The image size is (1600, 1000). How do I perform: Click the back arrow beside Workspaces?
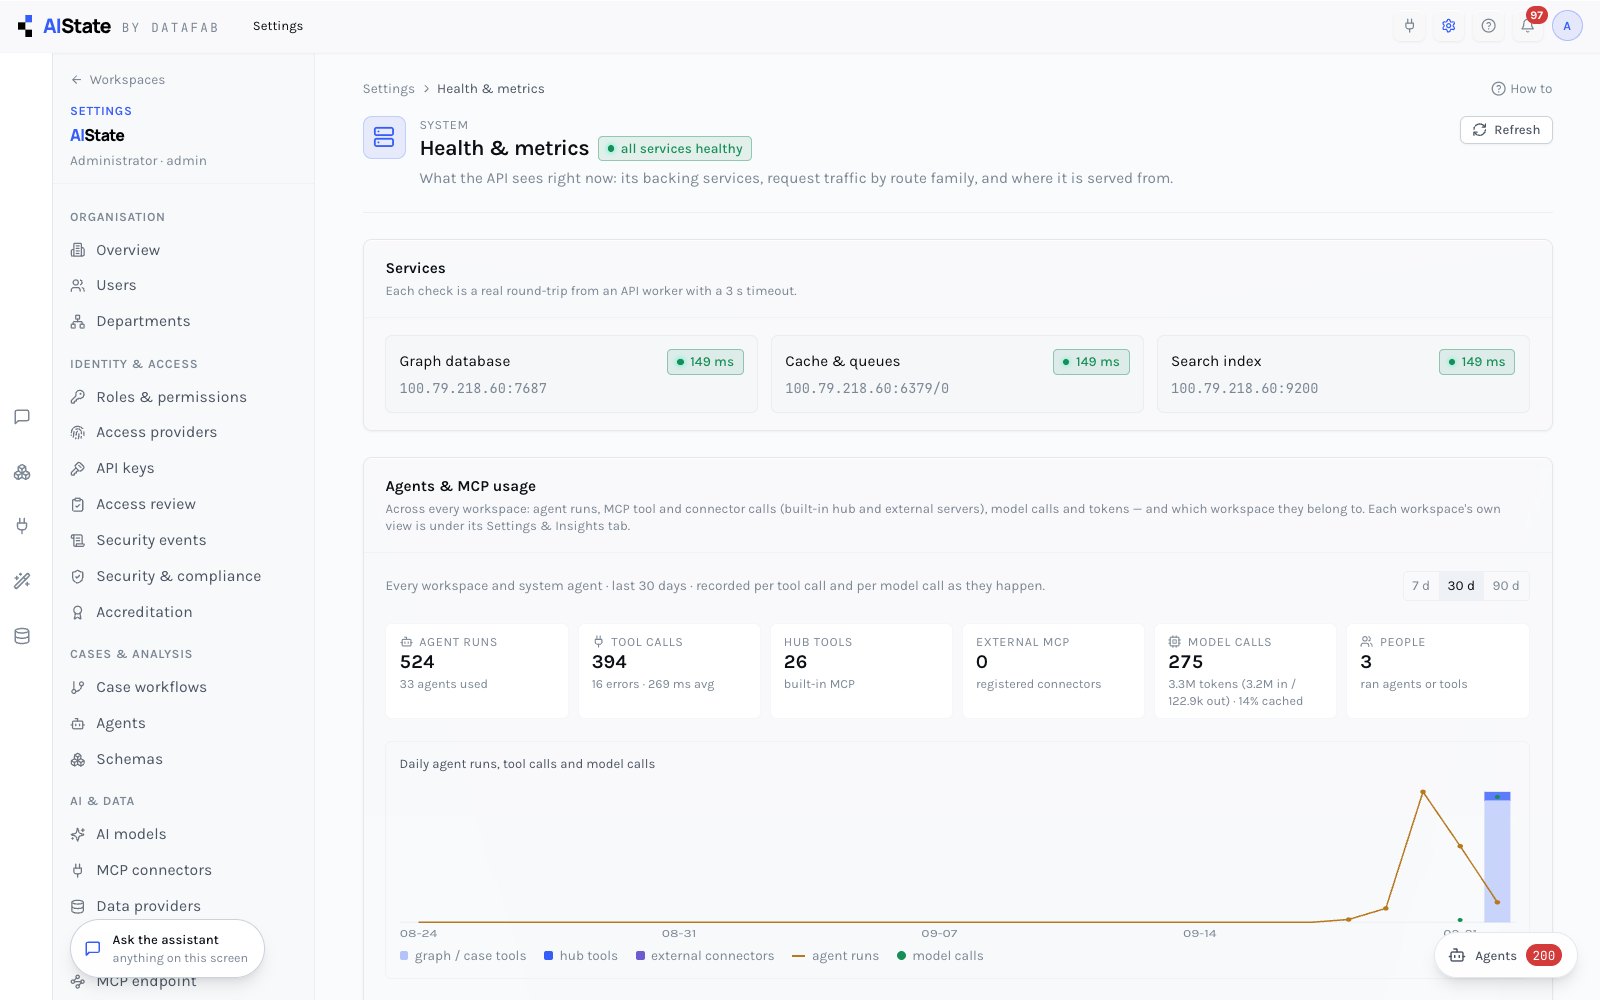pos(76,80)
